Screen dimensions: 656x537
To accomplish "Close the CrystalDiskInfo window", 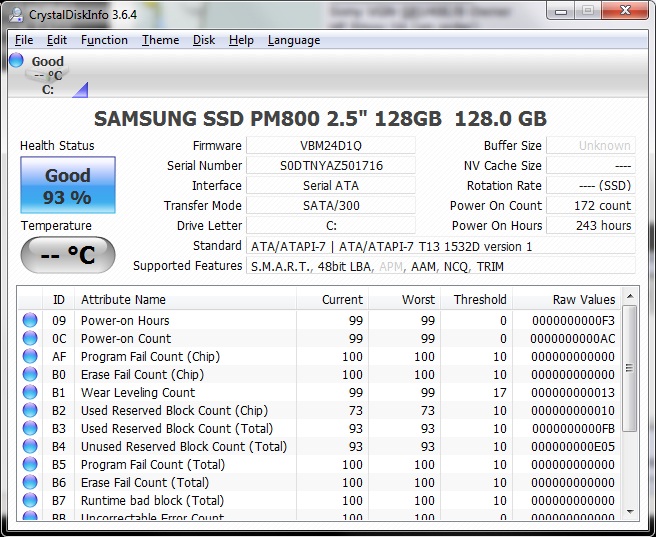I will click(625, 11).
